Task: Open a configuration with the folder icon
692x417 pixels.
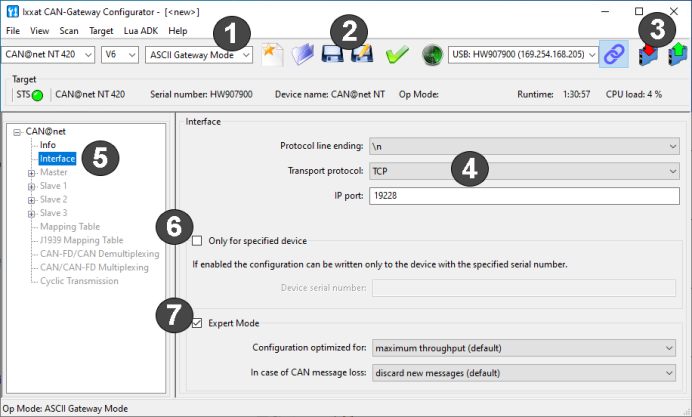Action: 303,55
